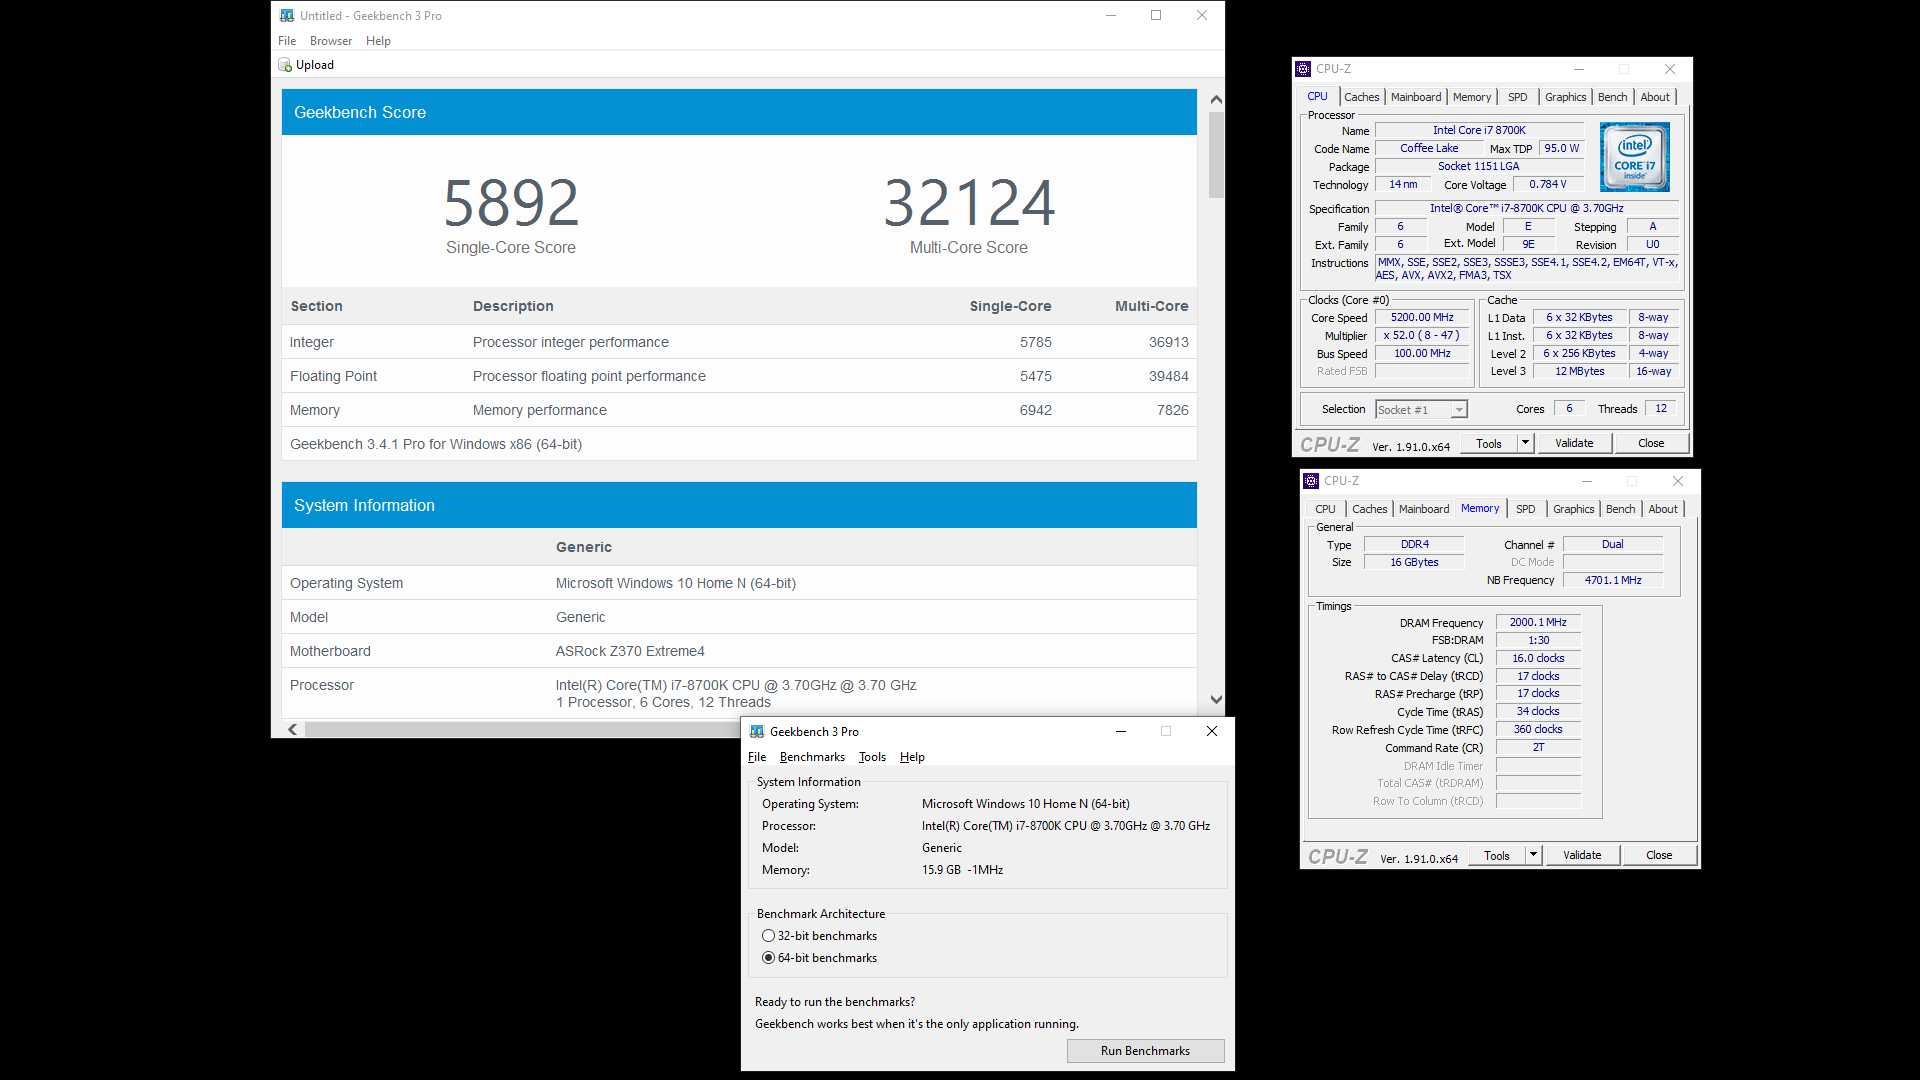Maximize the Untitled Geekbench results window
The width and height of the screenshot is (1920, 1080).
click(1156, 15)
